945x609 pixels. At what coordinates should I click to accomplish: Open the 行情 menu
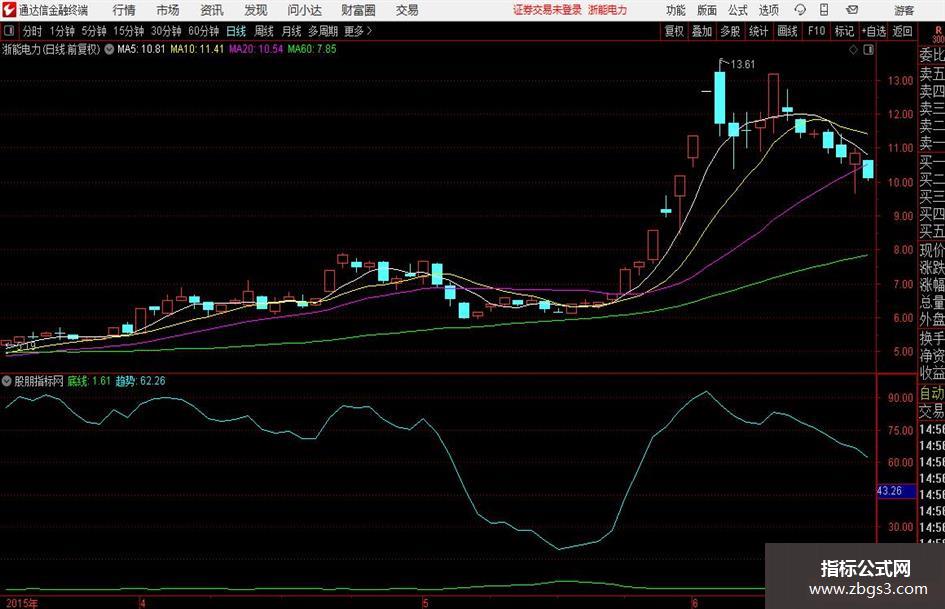point(124,10)
